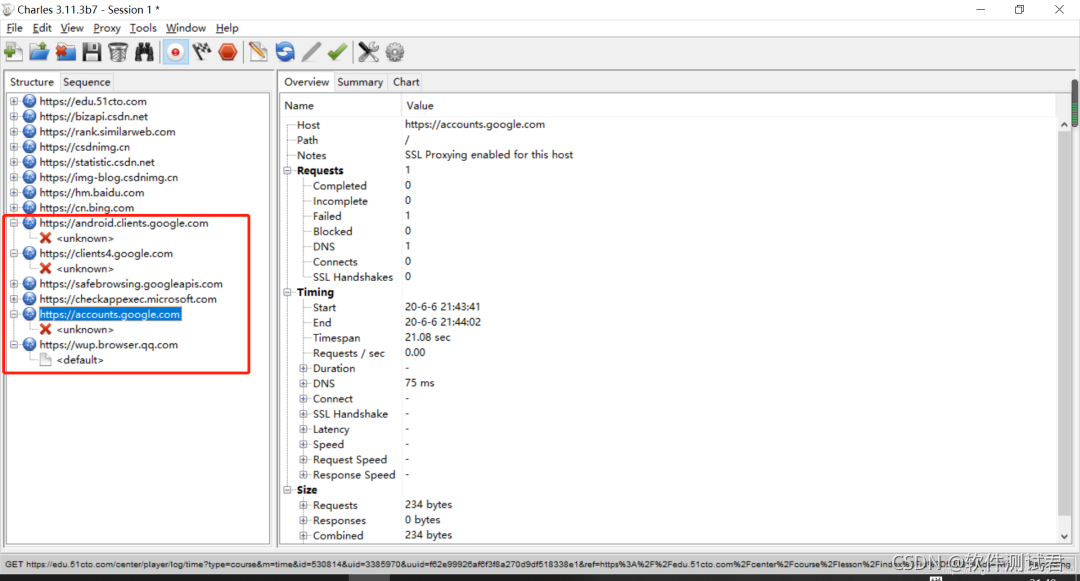Click the Overview scrollbar up arrow
The width and height of the screenshot is (1080, 581).
pyautogui.click(x=1064, y=125)
